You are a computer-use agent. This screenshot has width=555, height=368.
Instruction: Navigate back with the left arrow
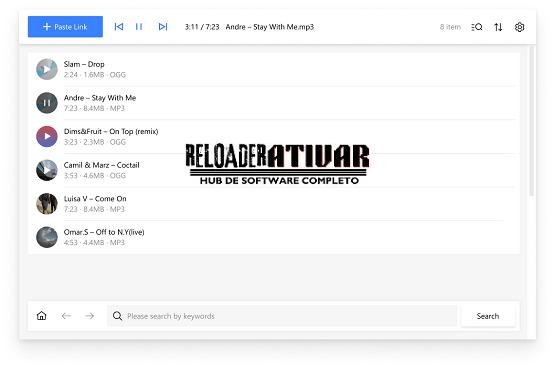click(66, 316)
